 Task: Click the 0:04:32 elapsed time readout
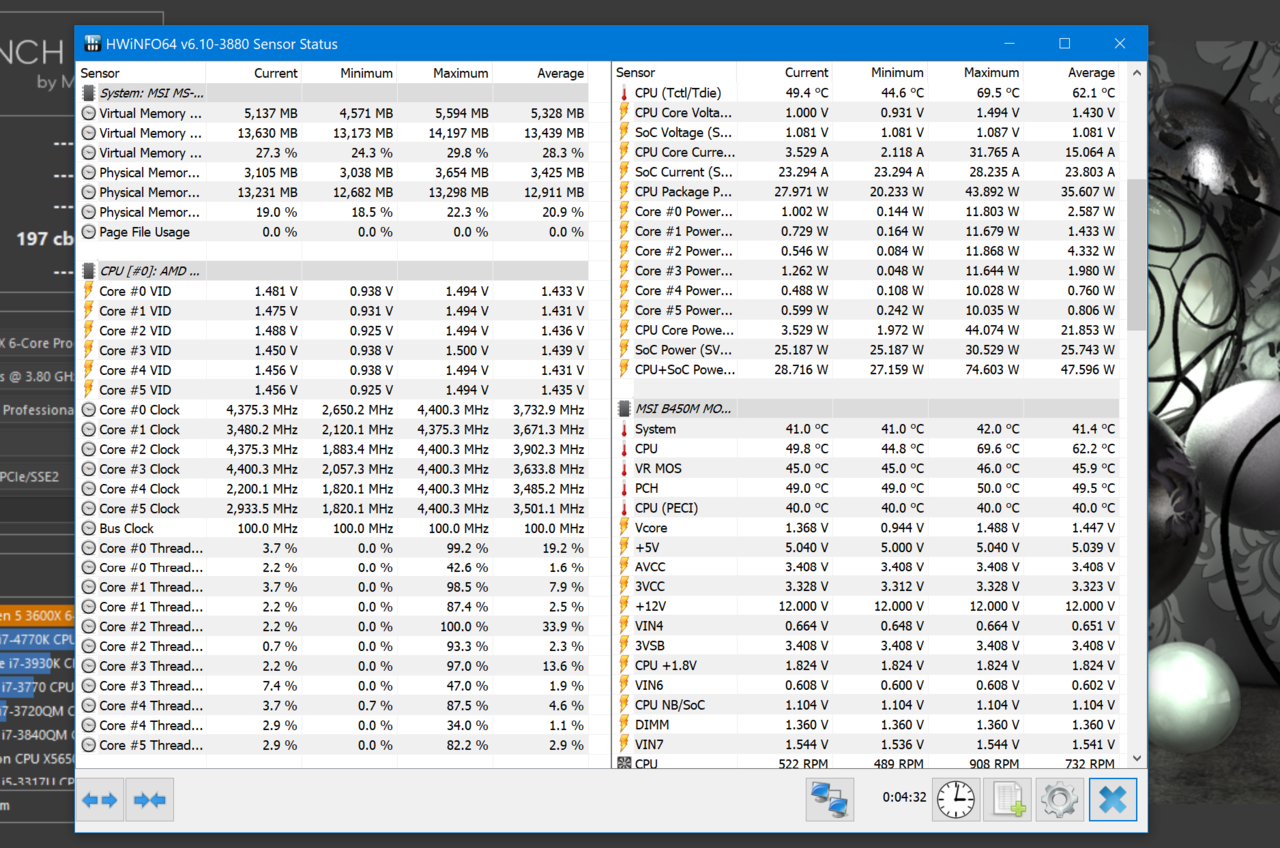905,798
